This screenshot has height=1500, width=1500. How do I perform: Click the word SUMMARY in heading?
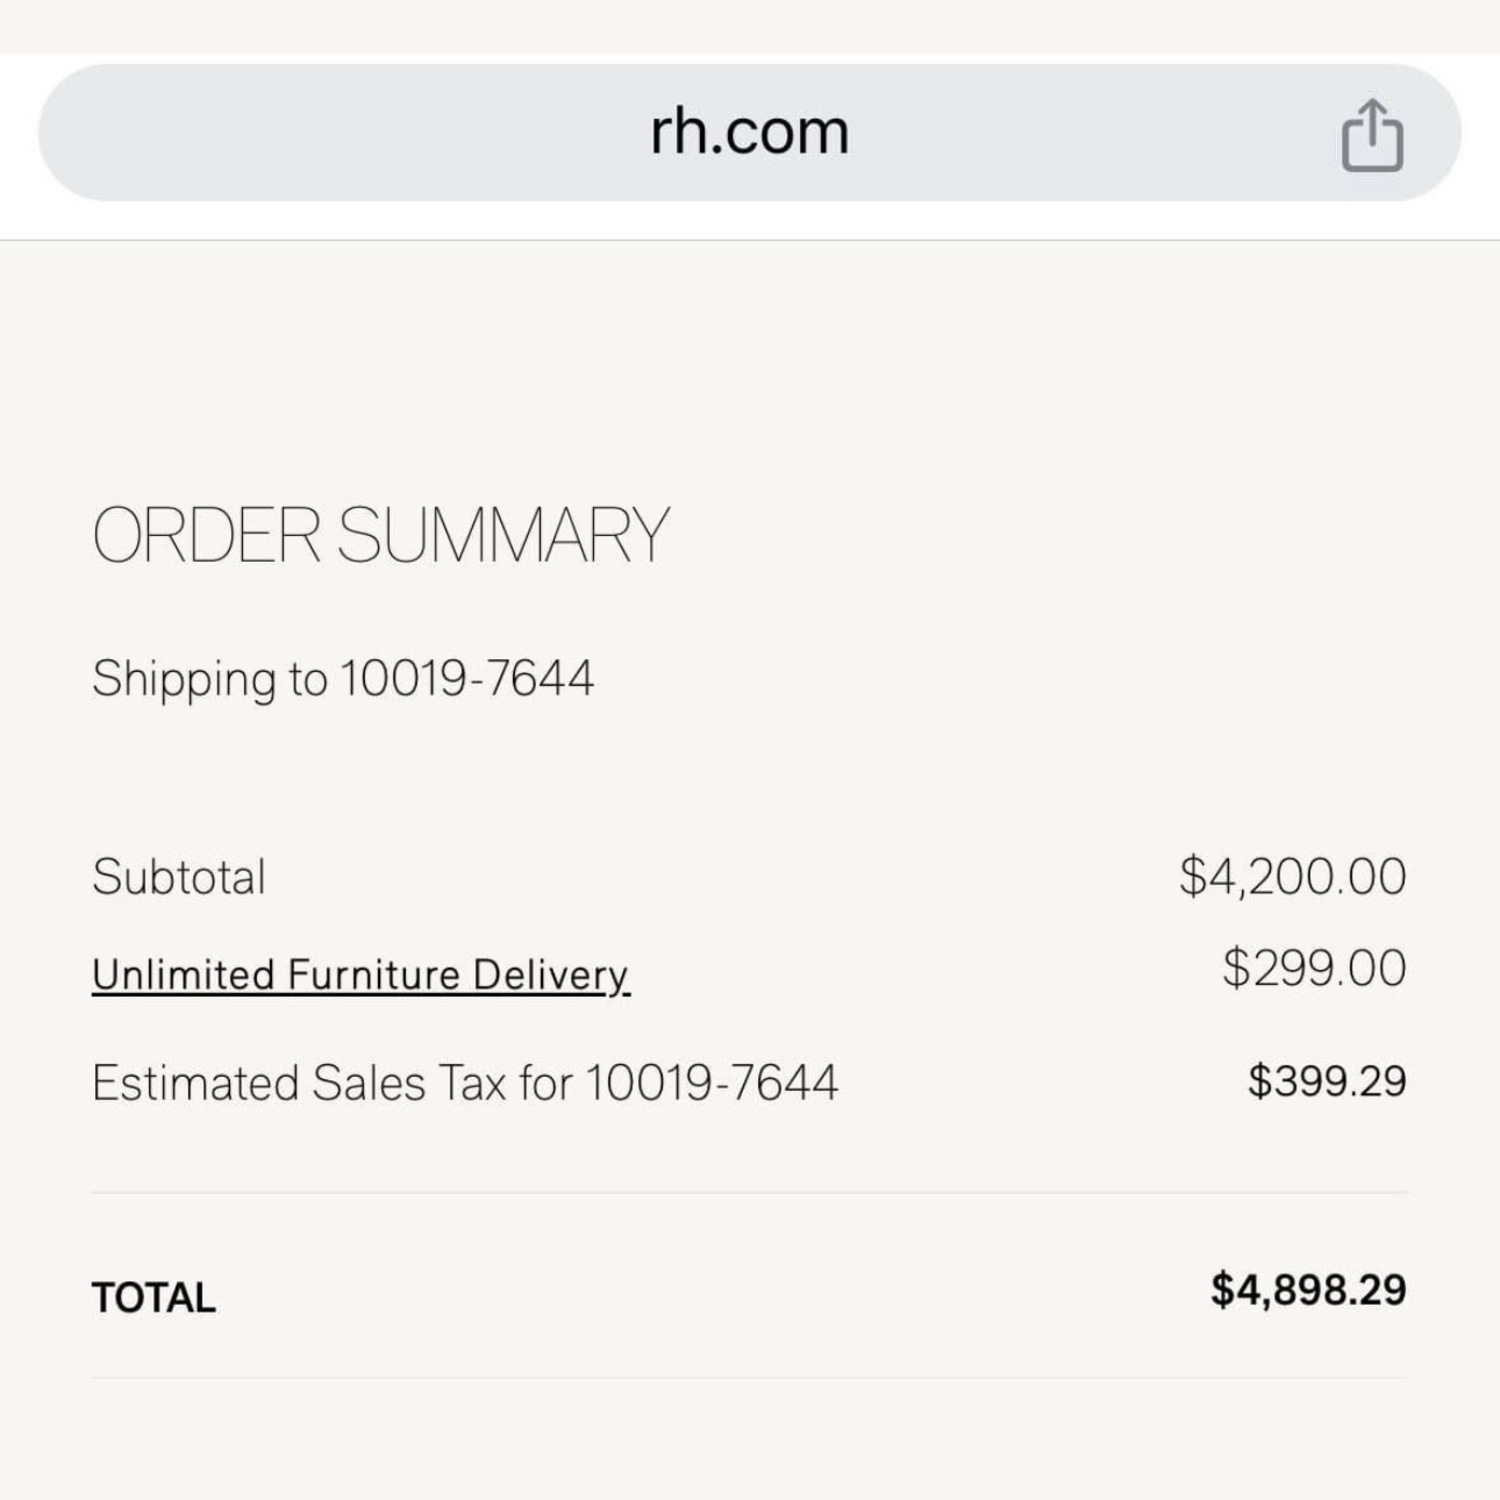coord(502,535)
